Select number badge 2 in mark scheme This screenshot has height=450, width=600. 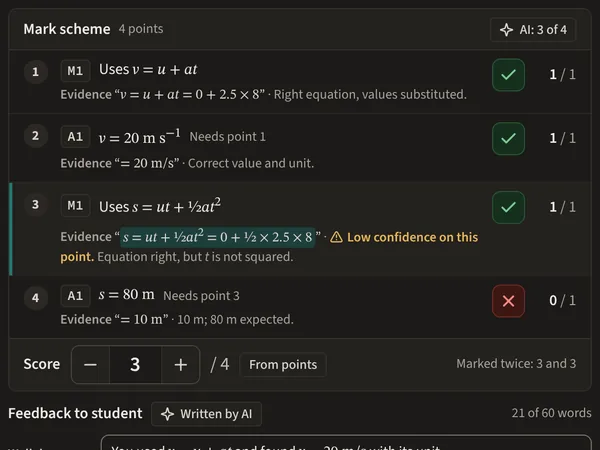point(36,135)
